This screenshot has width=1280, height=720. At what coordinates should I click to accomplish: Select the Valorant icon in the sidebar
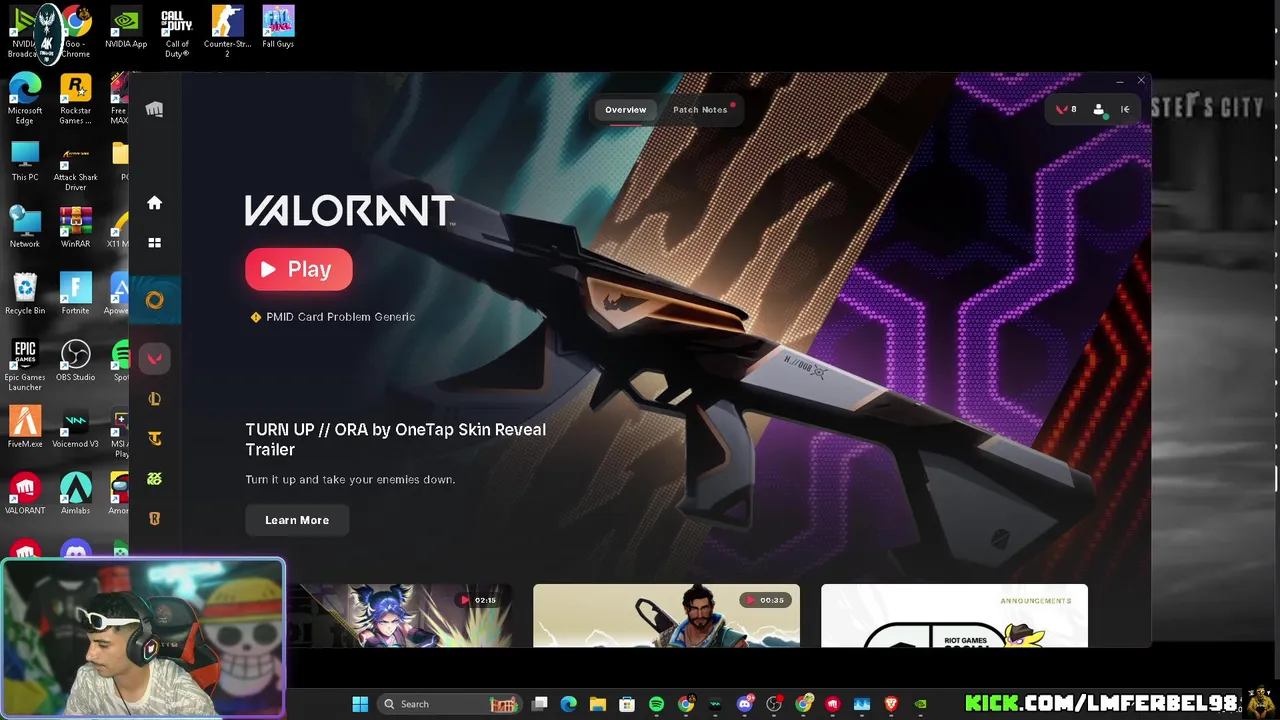[x=154, y=358]
